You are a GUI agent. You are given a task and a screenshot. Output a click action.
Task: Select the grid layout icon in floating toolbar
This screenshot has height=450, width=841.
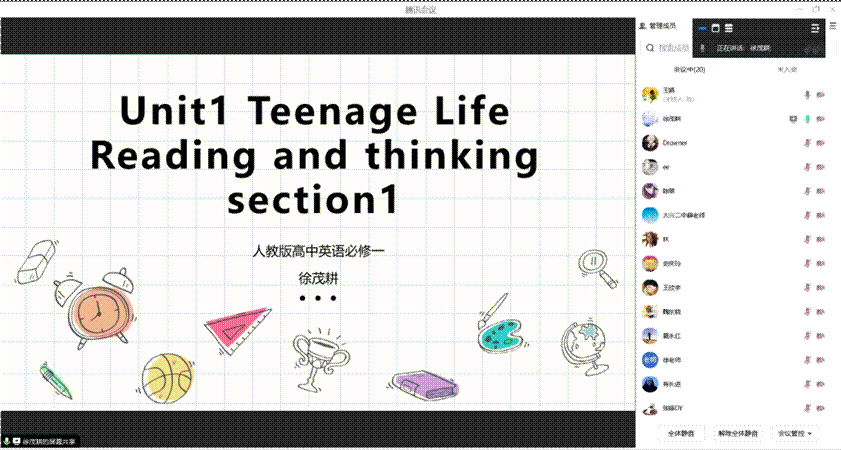(729, 29)
